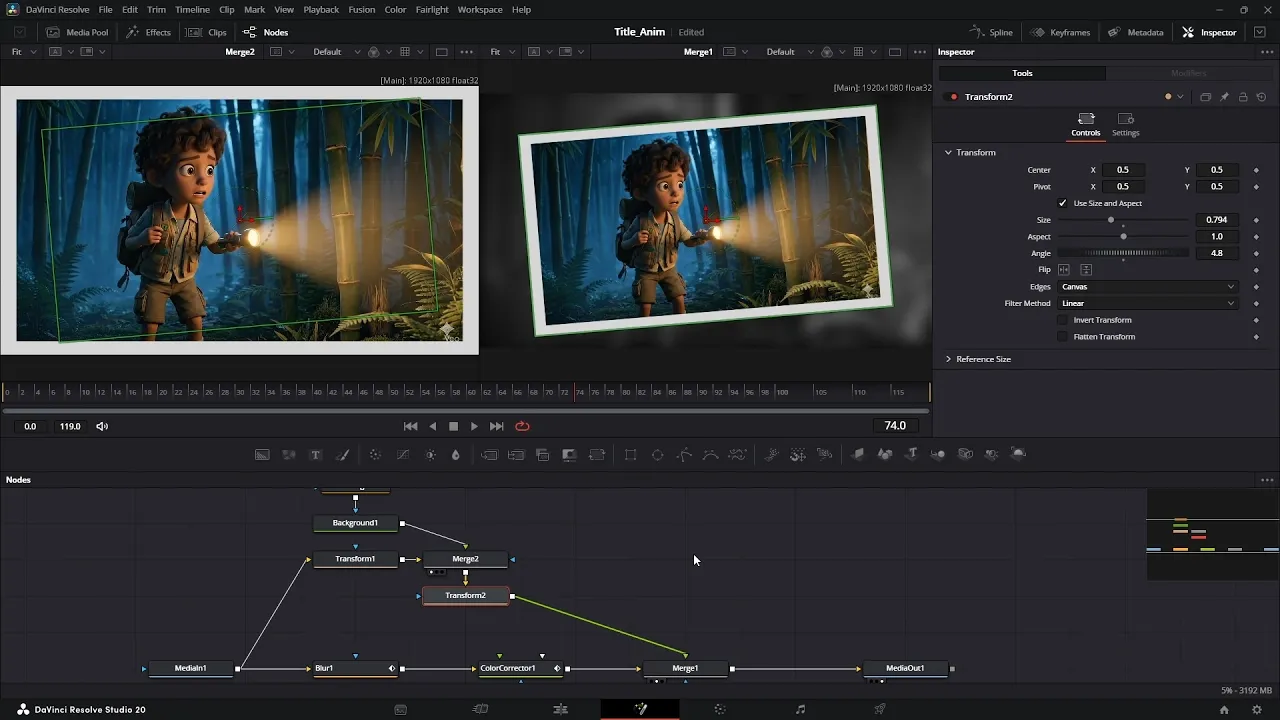Open the Versions icon for Transform2
The image size is (1280, 720).
pos(1205,97)
